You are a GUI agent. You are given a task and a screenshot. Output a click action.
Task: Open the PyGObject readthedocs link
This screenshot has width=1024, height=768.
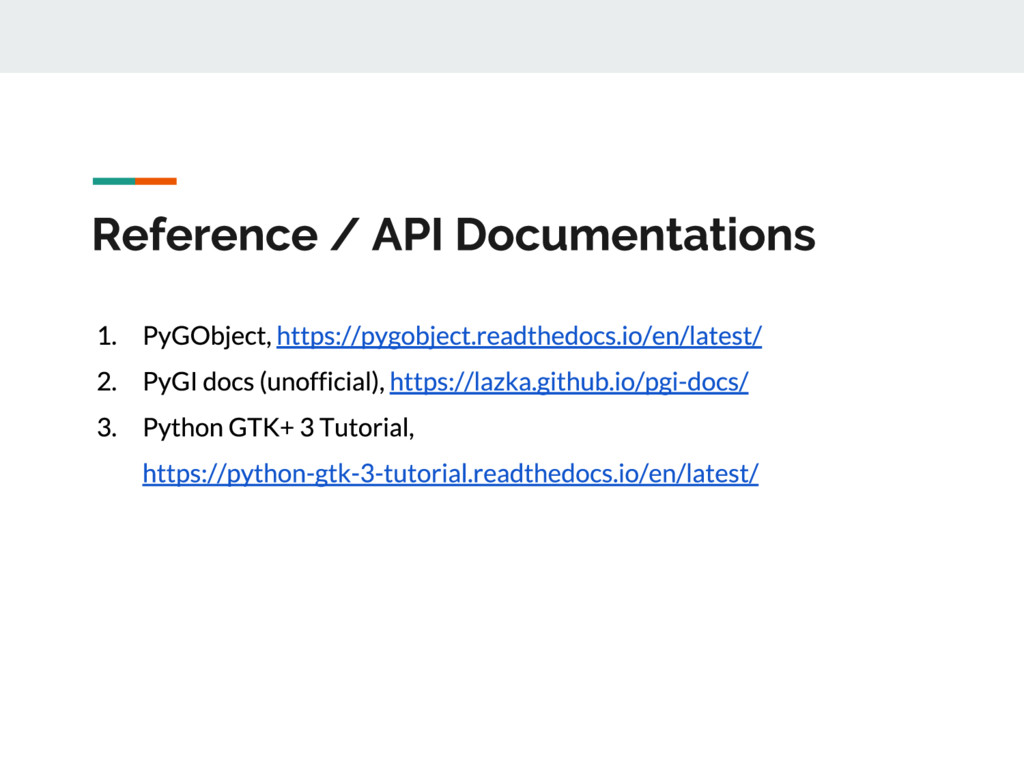[519, 336]
